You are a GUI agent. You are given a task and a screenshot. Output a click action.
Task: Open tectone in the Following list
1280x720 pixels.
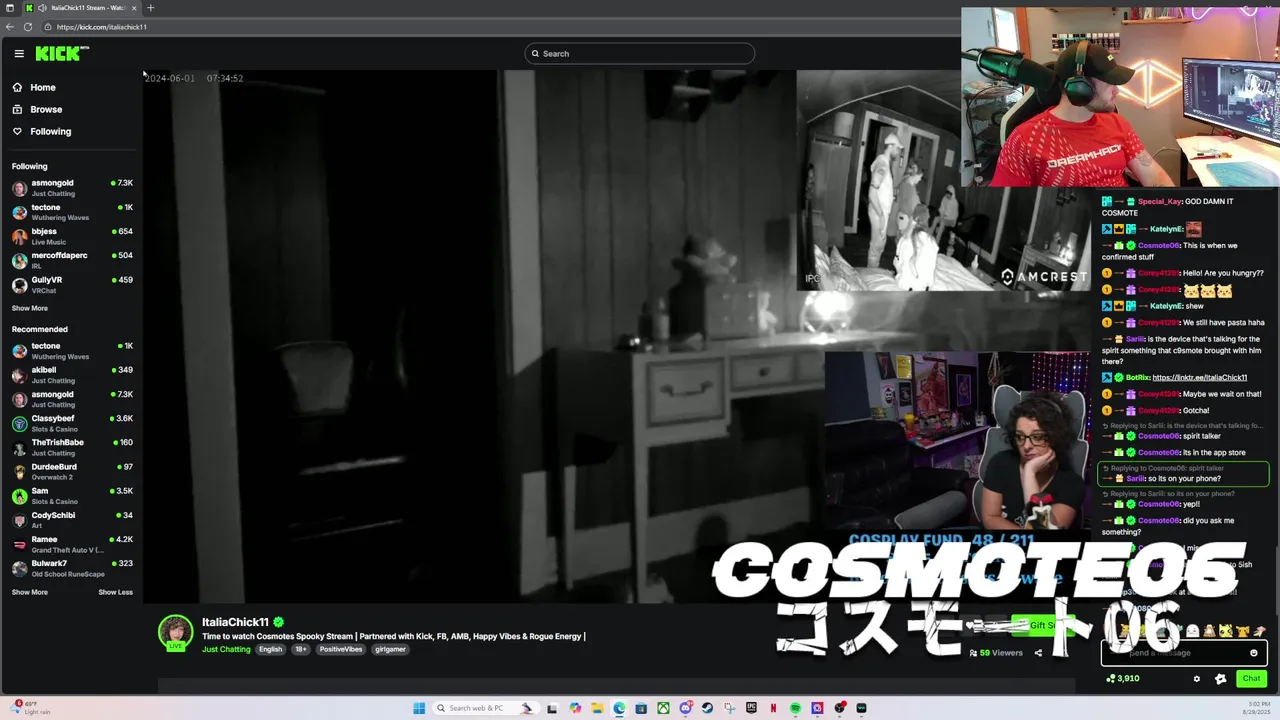pyautogui.click(x=72, y=212)
